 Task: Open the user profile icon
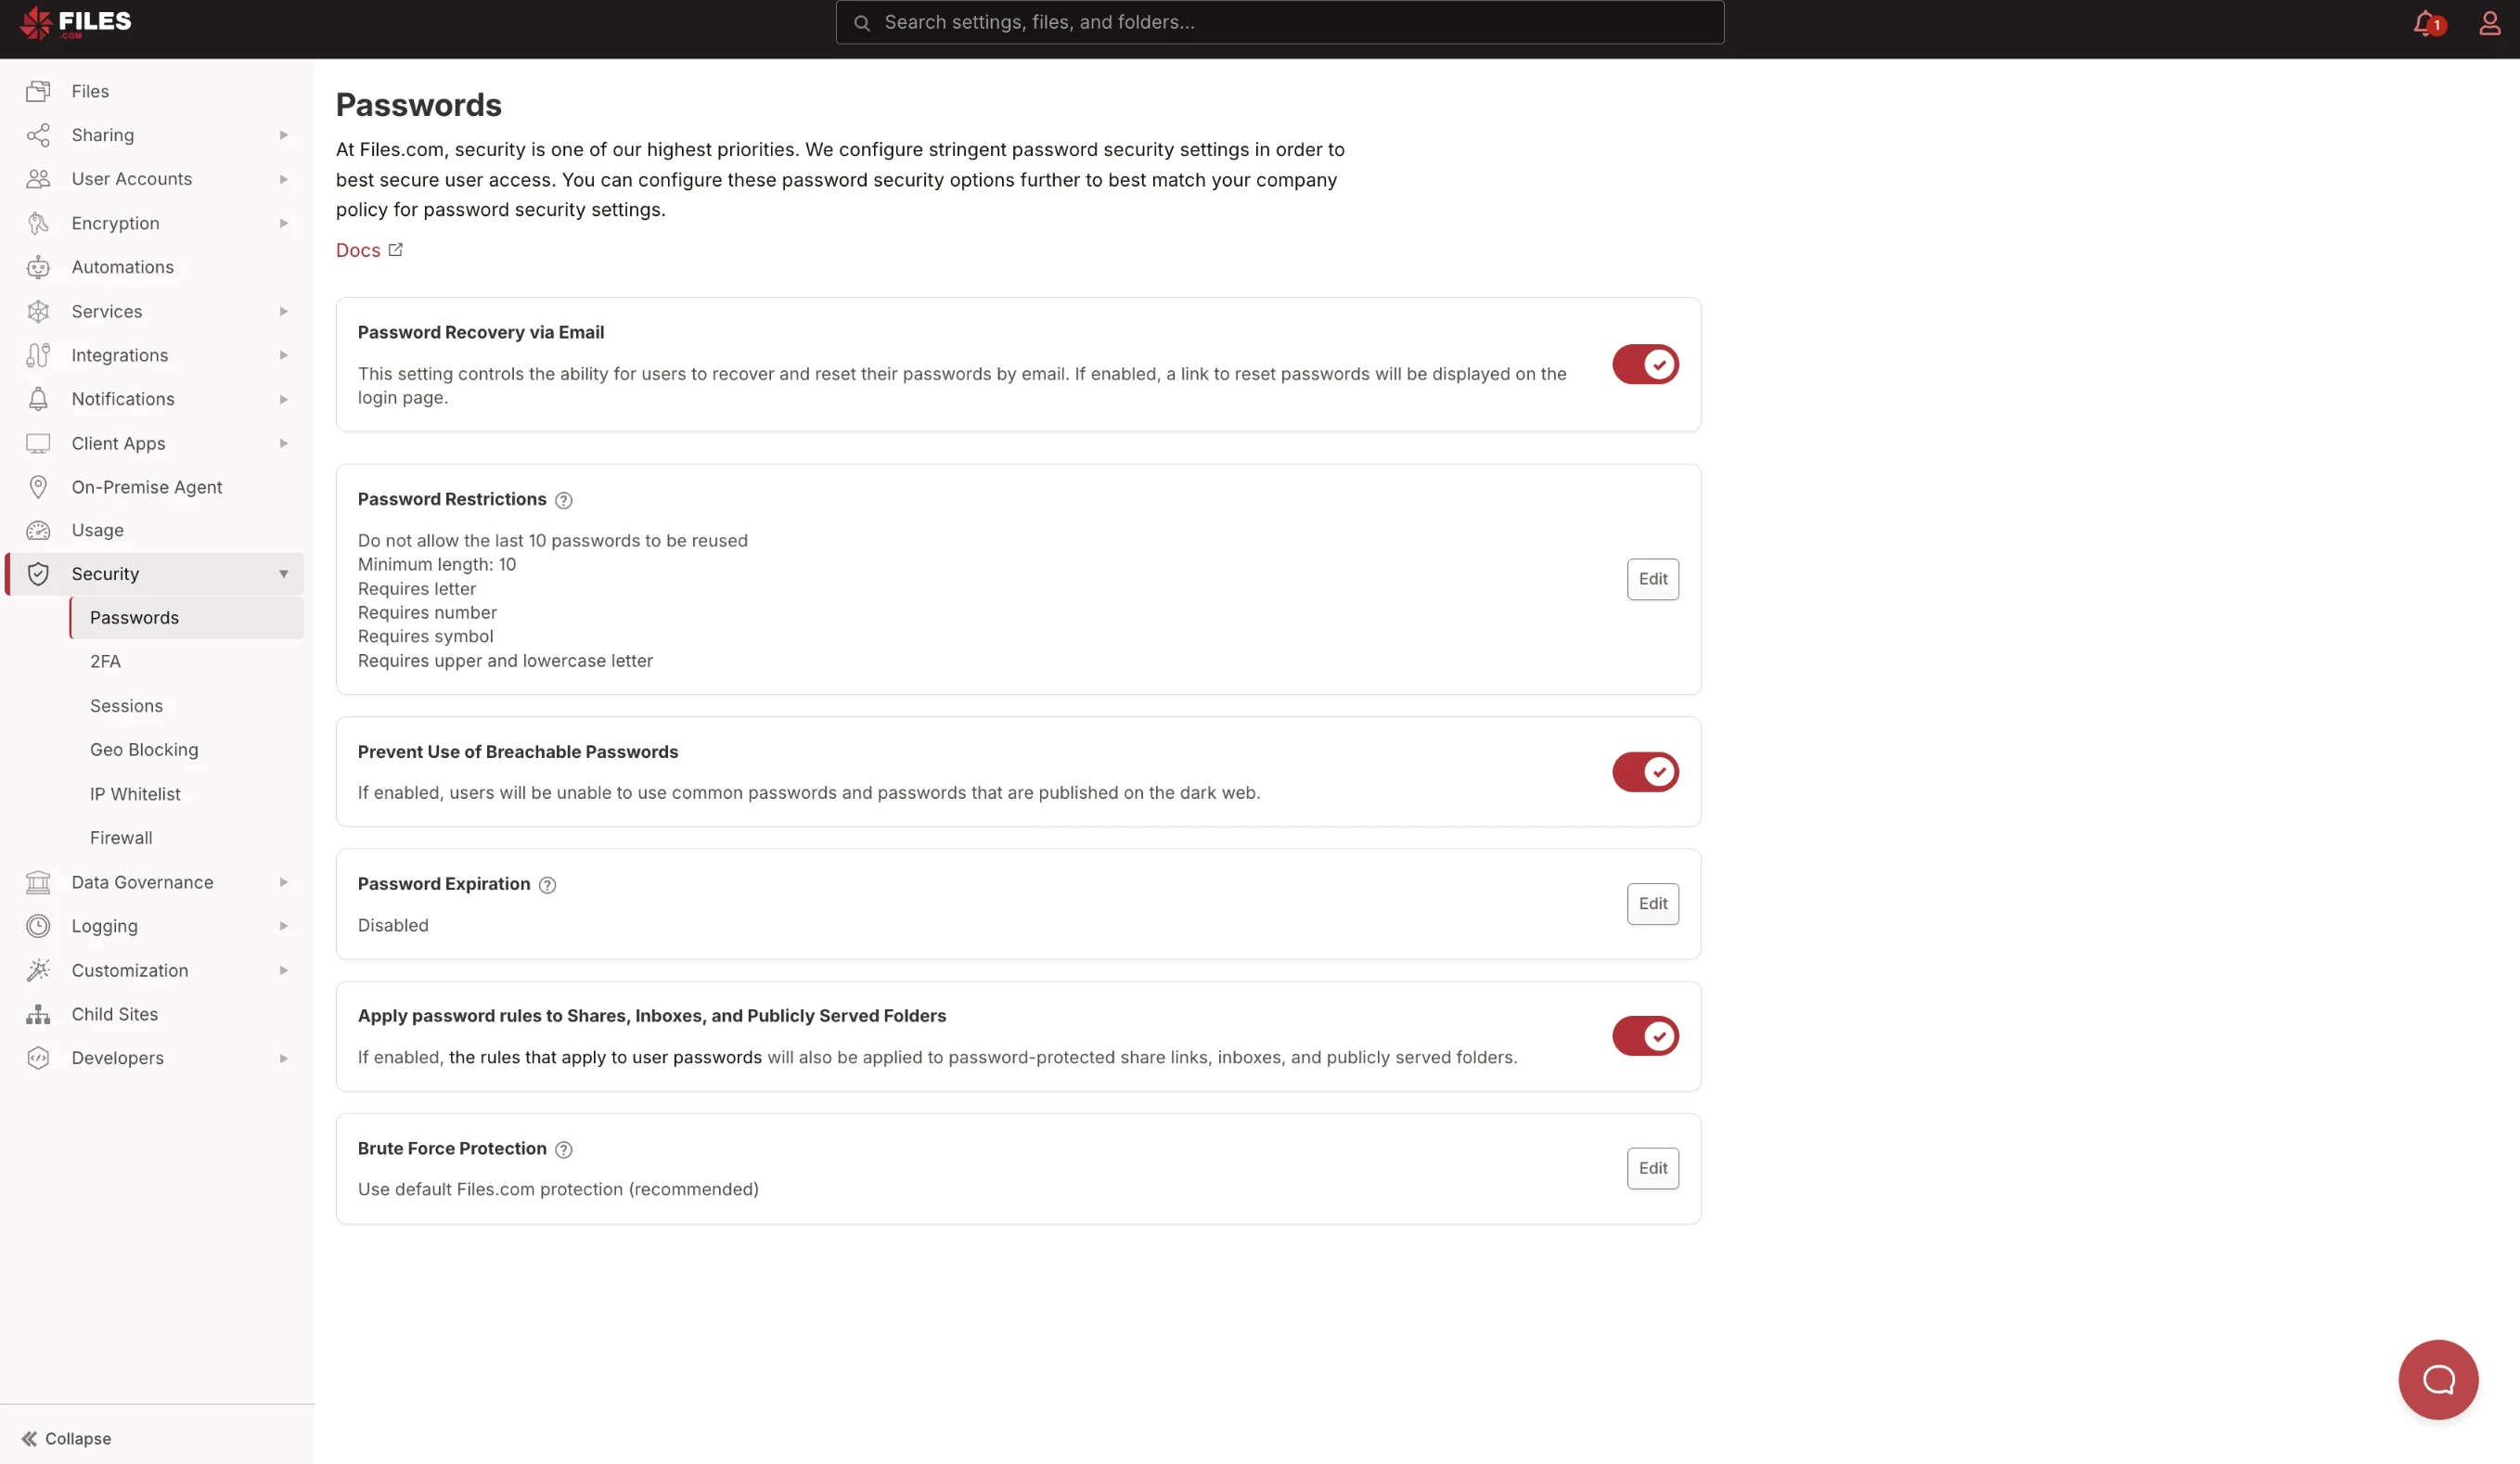pos(2489,23)
